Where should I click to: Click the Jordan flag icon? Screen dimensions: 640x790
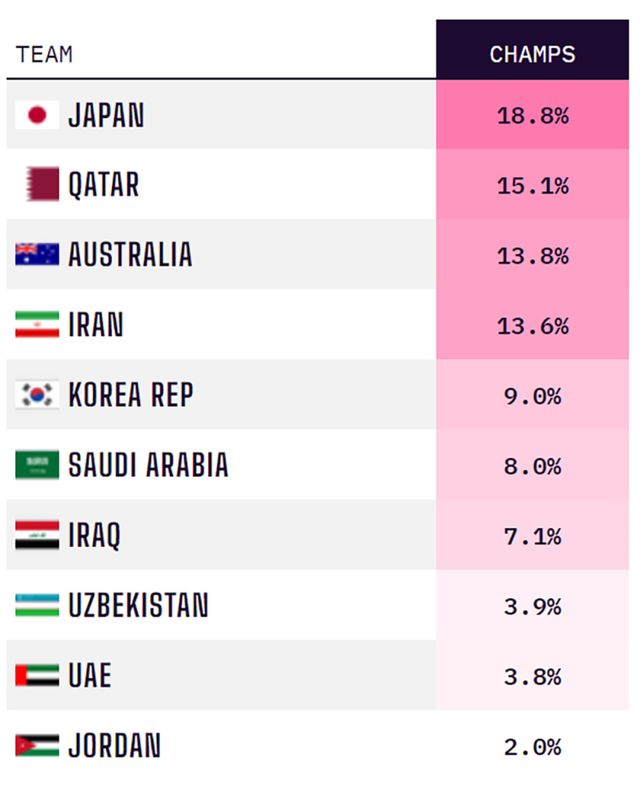point(37,745)
